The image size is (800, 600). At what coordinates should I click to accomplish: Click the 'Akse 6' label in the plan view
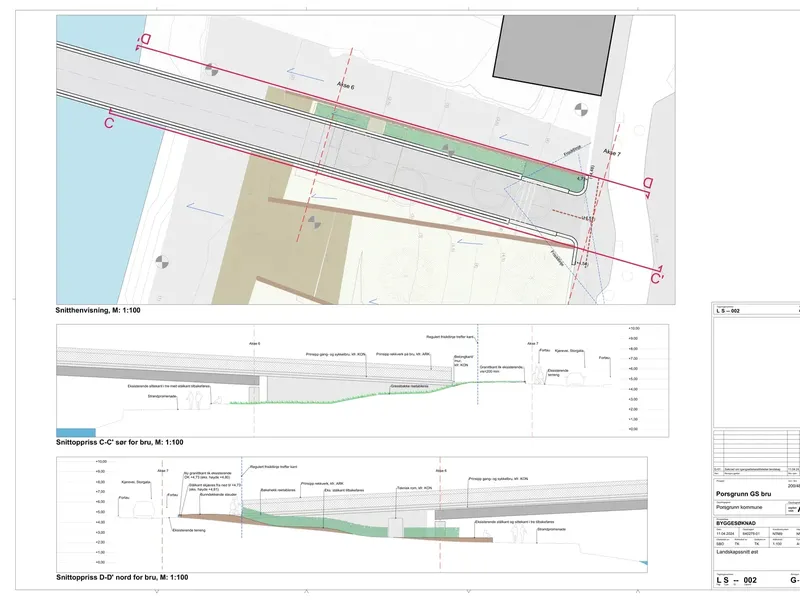(x=345, y=85)
